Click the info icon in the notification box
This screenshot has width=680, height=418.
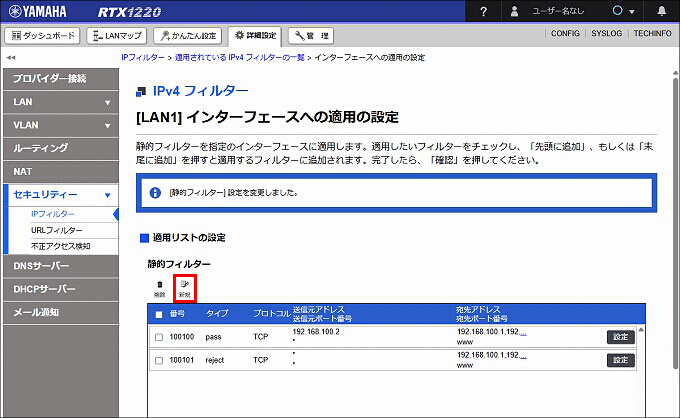click(x=155, y=193)
